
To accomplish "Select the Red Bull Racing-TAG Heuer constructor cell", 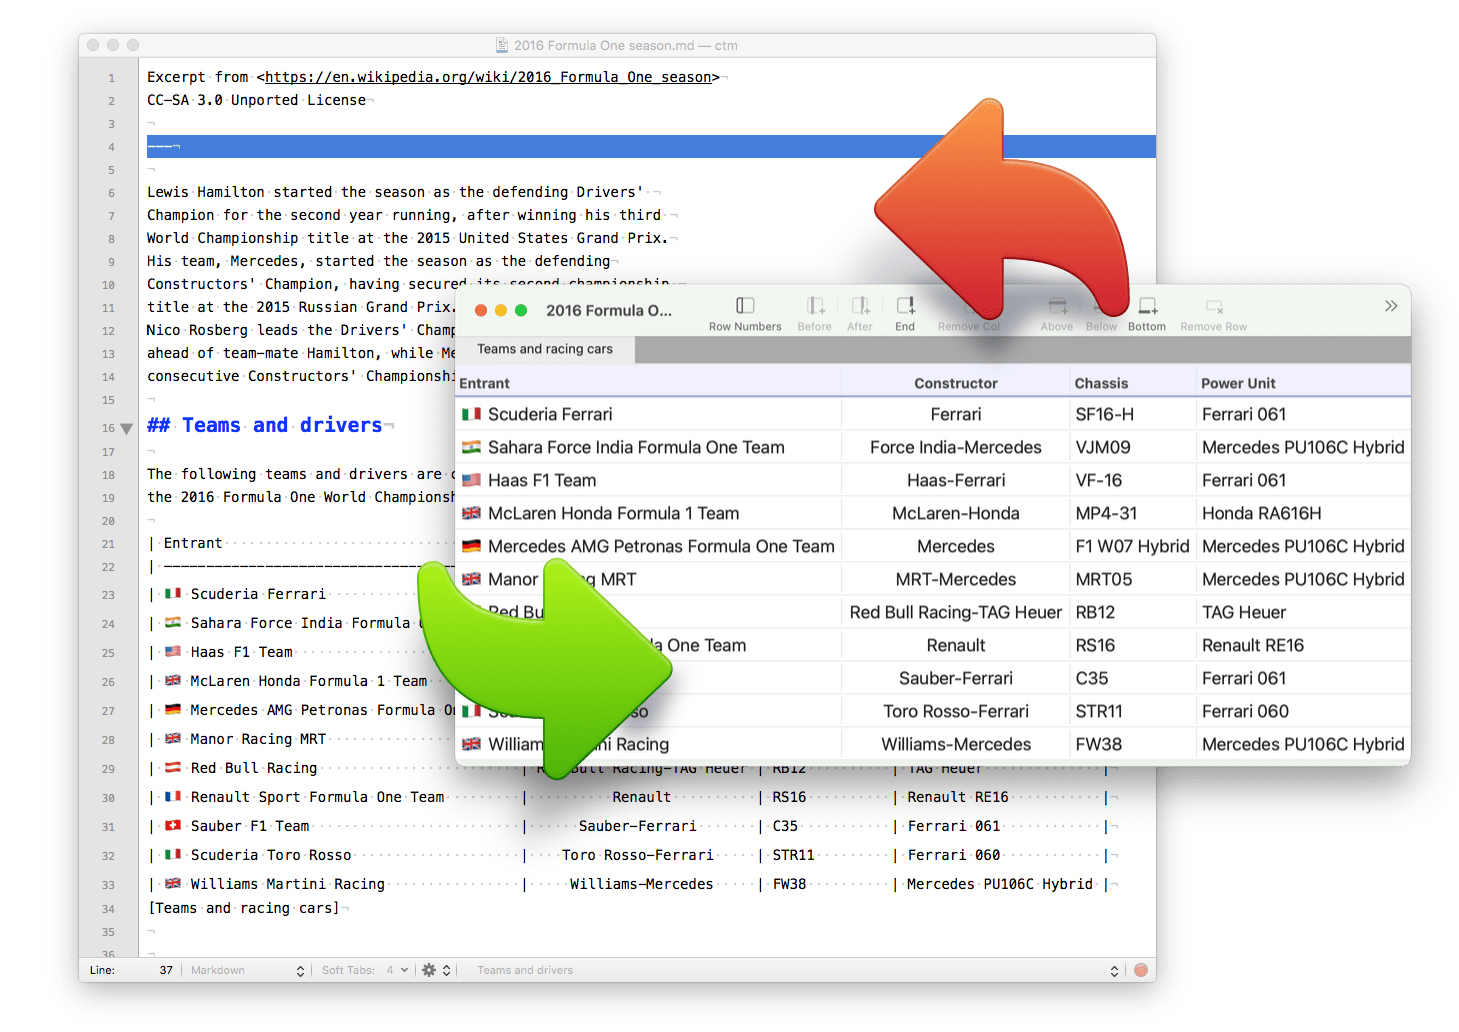I will coord(956,612).
